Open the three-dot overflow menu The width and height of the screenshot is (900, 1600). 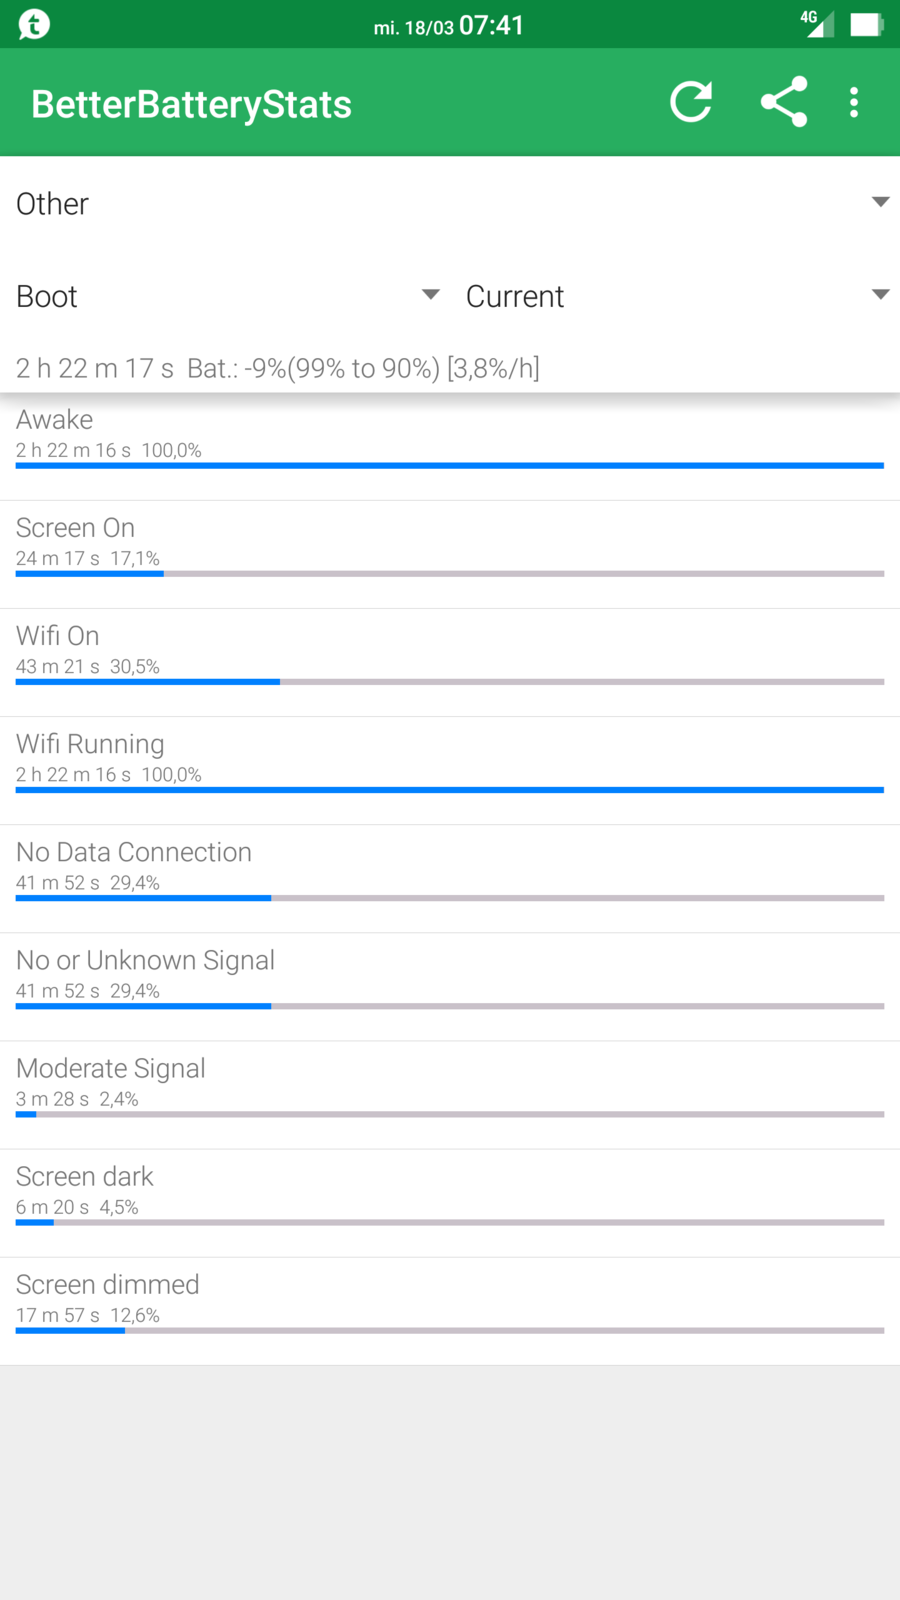click(854, 102)
